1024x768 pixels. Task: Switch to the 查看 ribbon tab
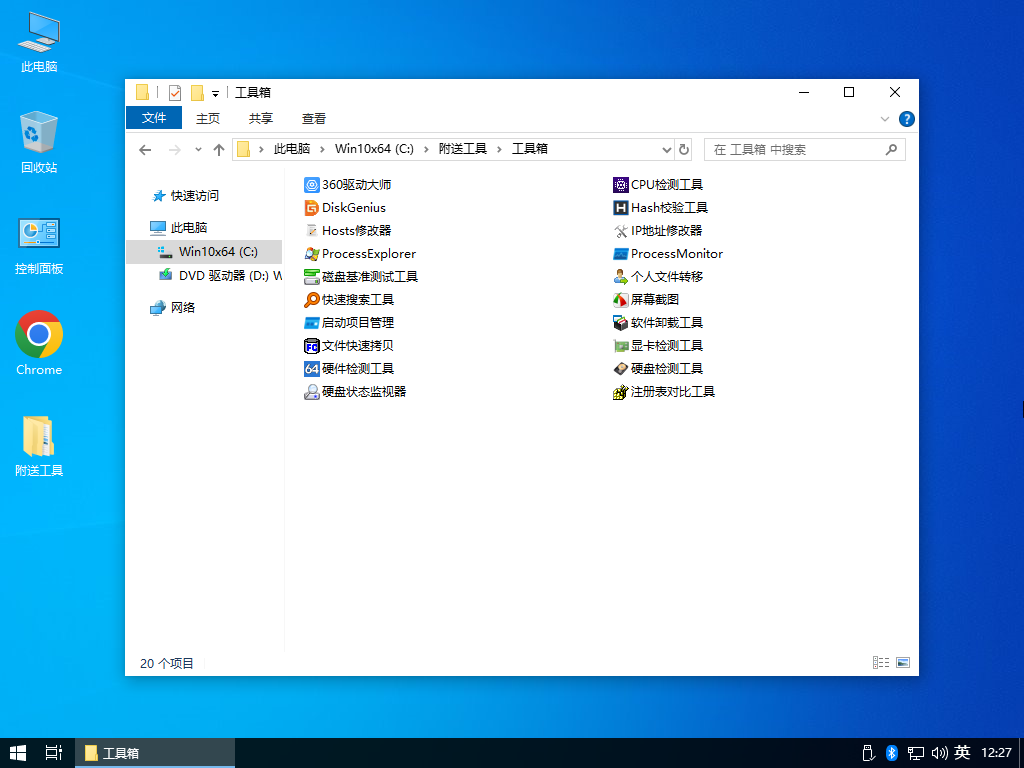[313, 119]
